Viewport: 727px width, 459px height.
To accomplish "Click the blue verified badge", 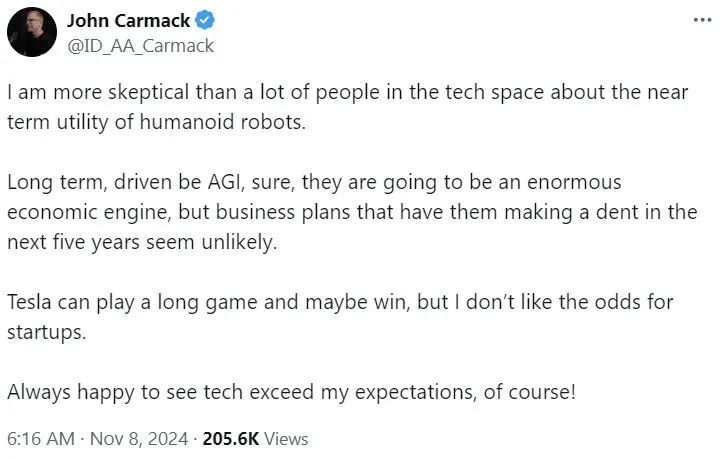I will tap(206, 21).
